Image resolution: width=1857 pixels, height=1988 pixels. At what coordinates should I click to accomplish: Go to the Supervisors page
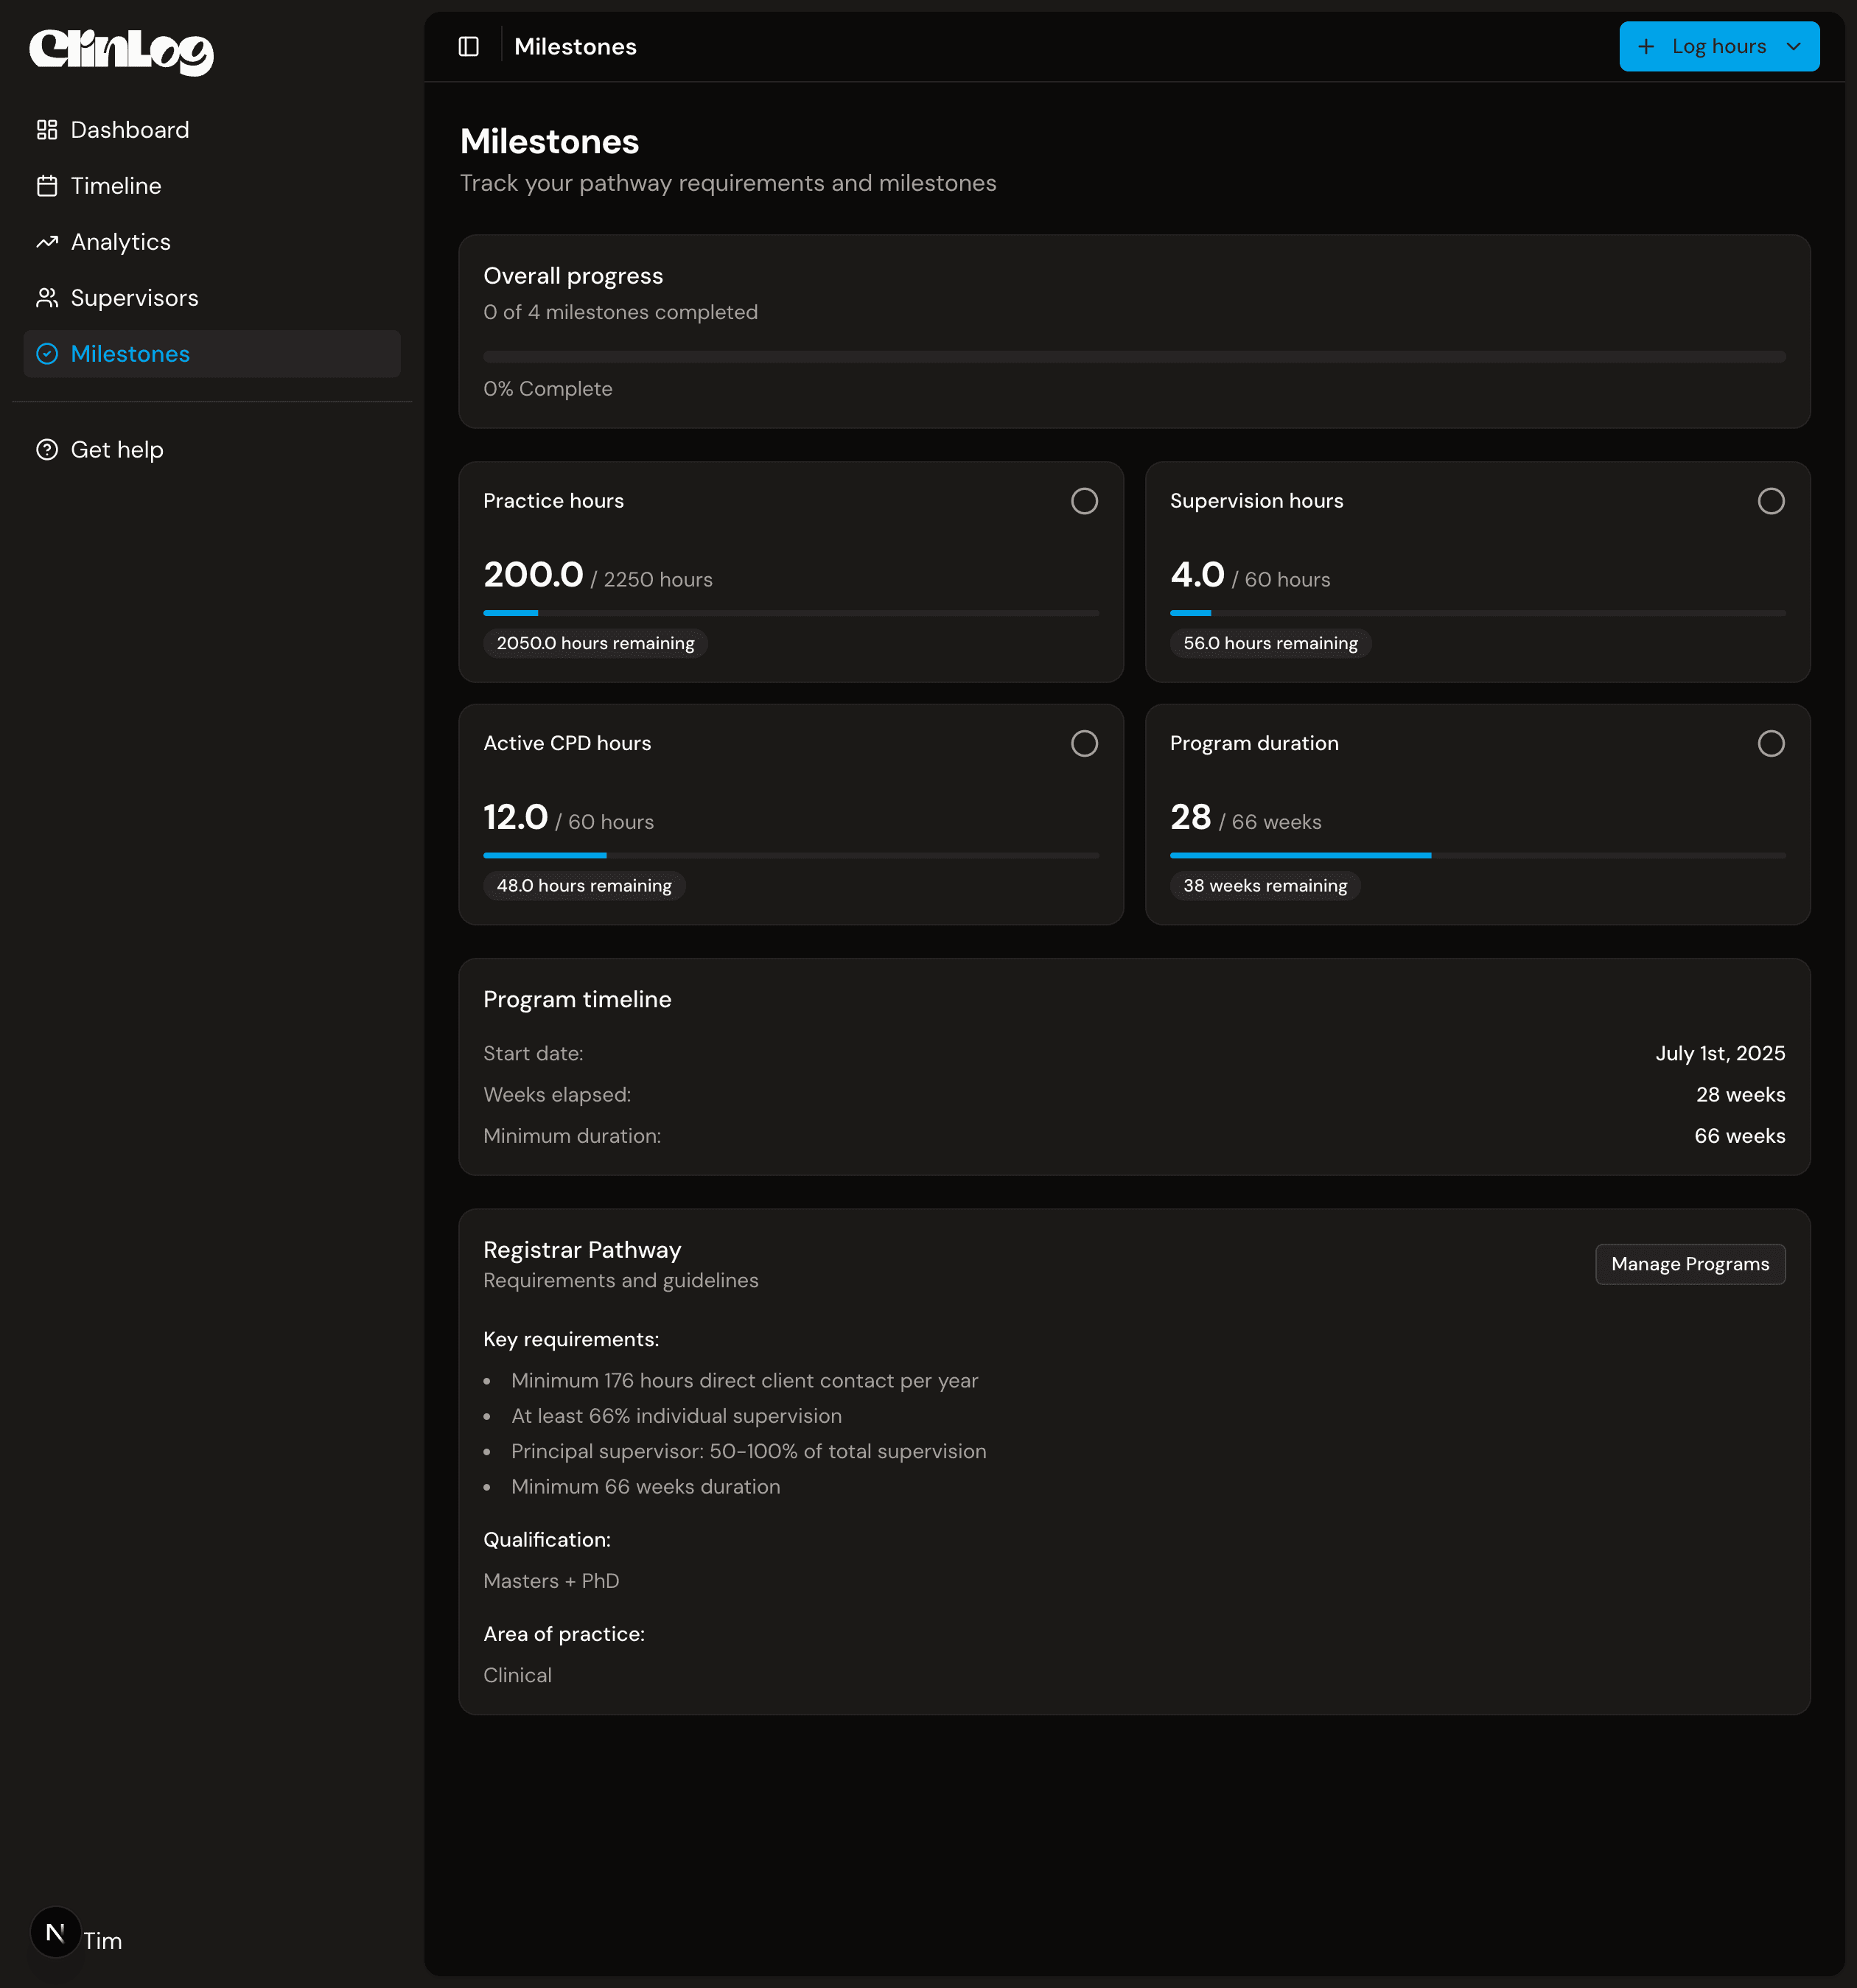coord(134,298)
